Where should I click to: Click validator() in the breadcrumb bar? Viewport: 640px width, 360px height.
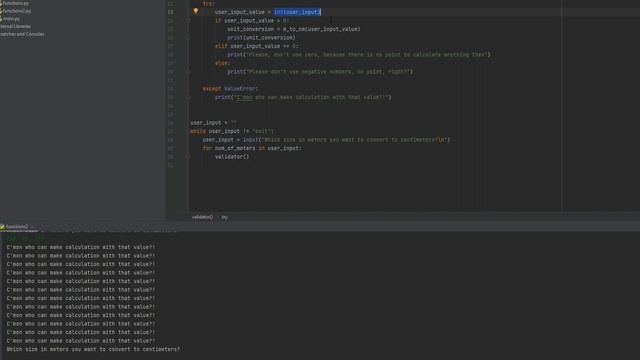point(202,217)
